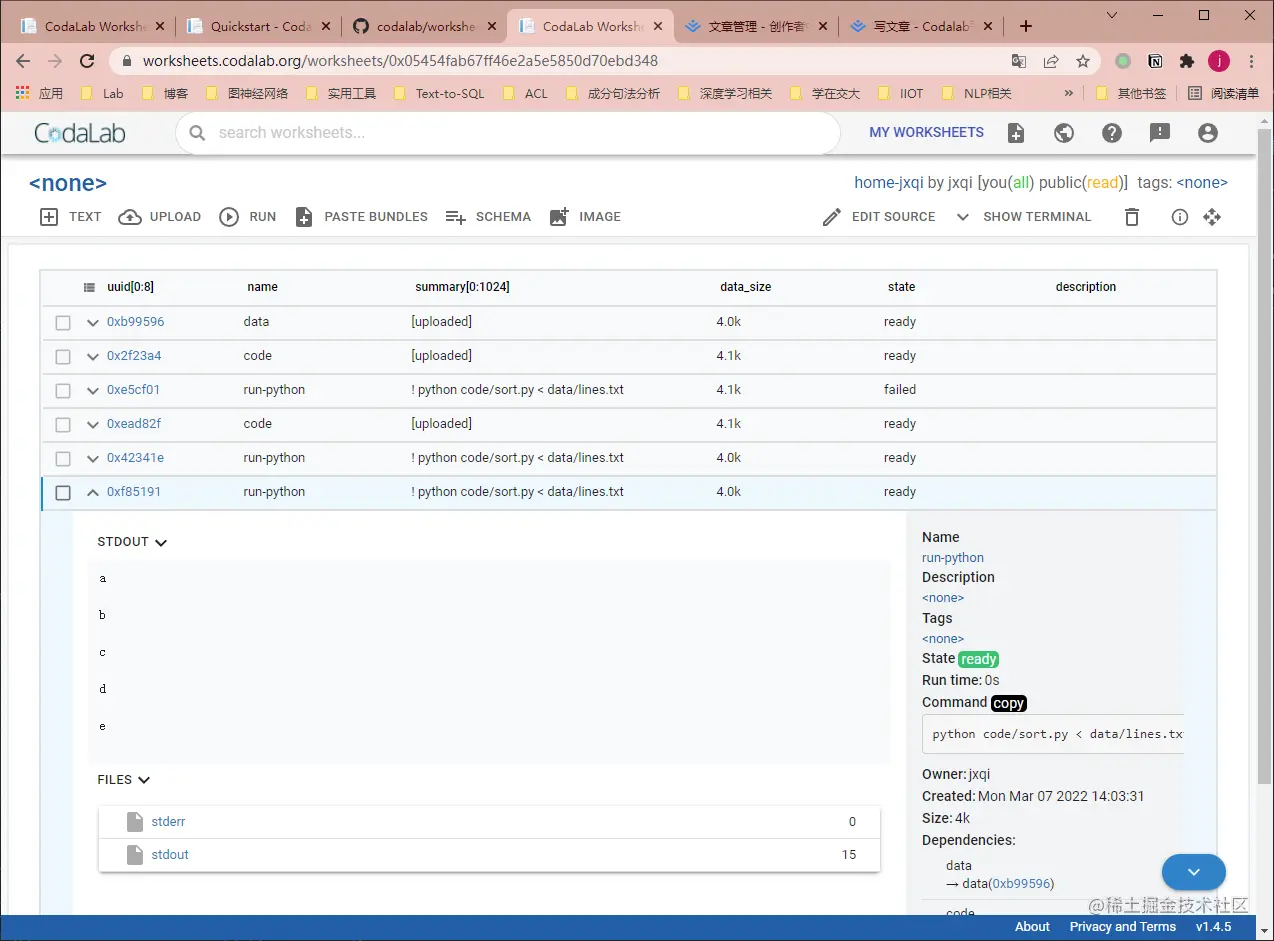
Task: Click the browser address bar URL
Action: [x=400, y=61]
